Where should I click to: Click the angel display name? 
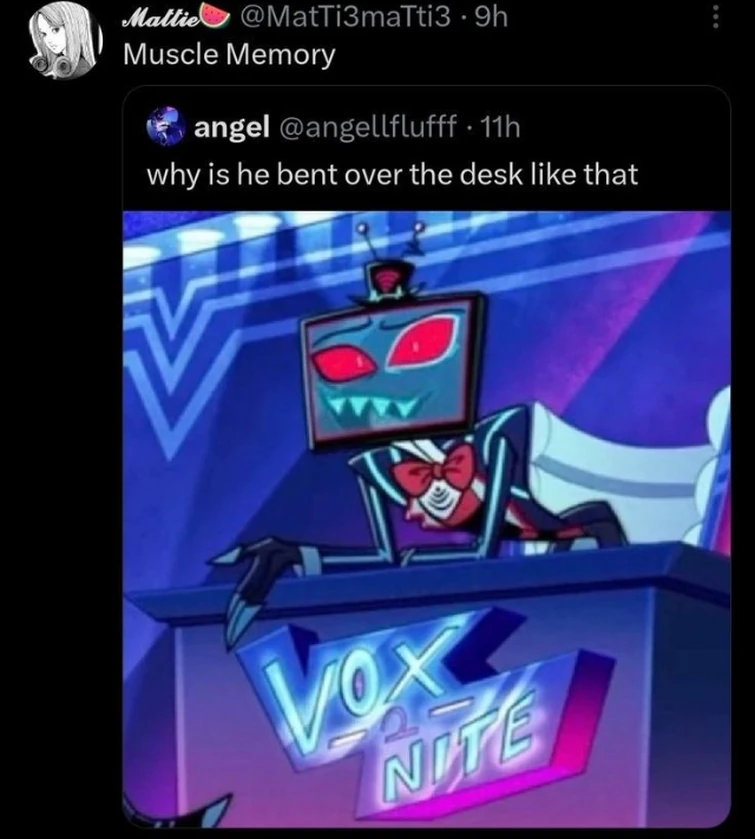(x=232, y=127)
